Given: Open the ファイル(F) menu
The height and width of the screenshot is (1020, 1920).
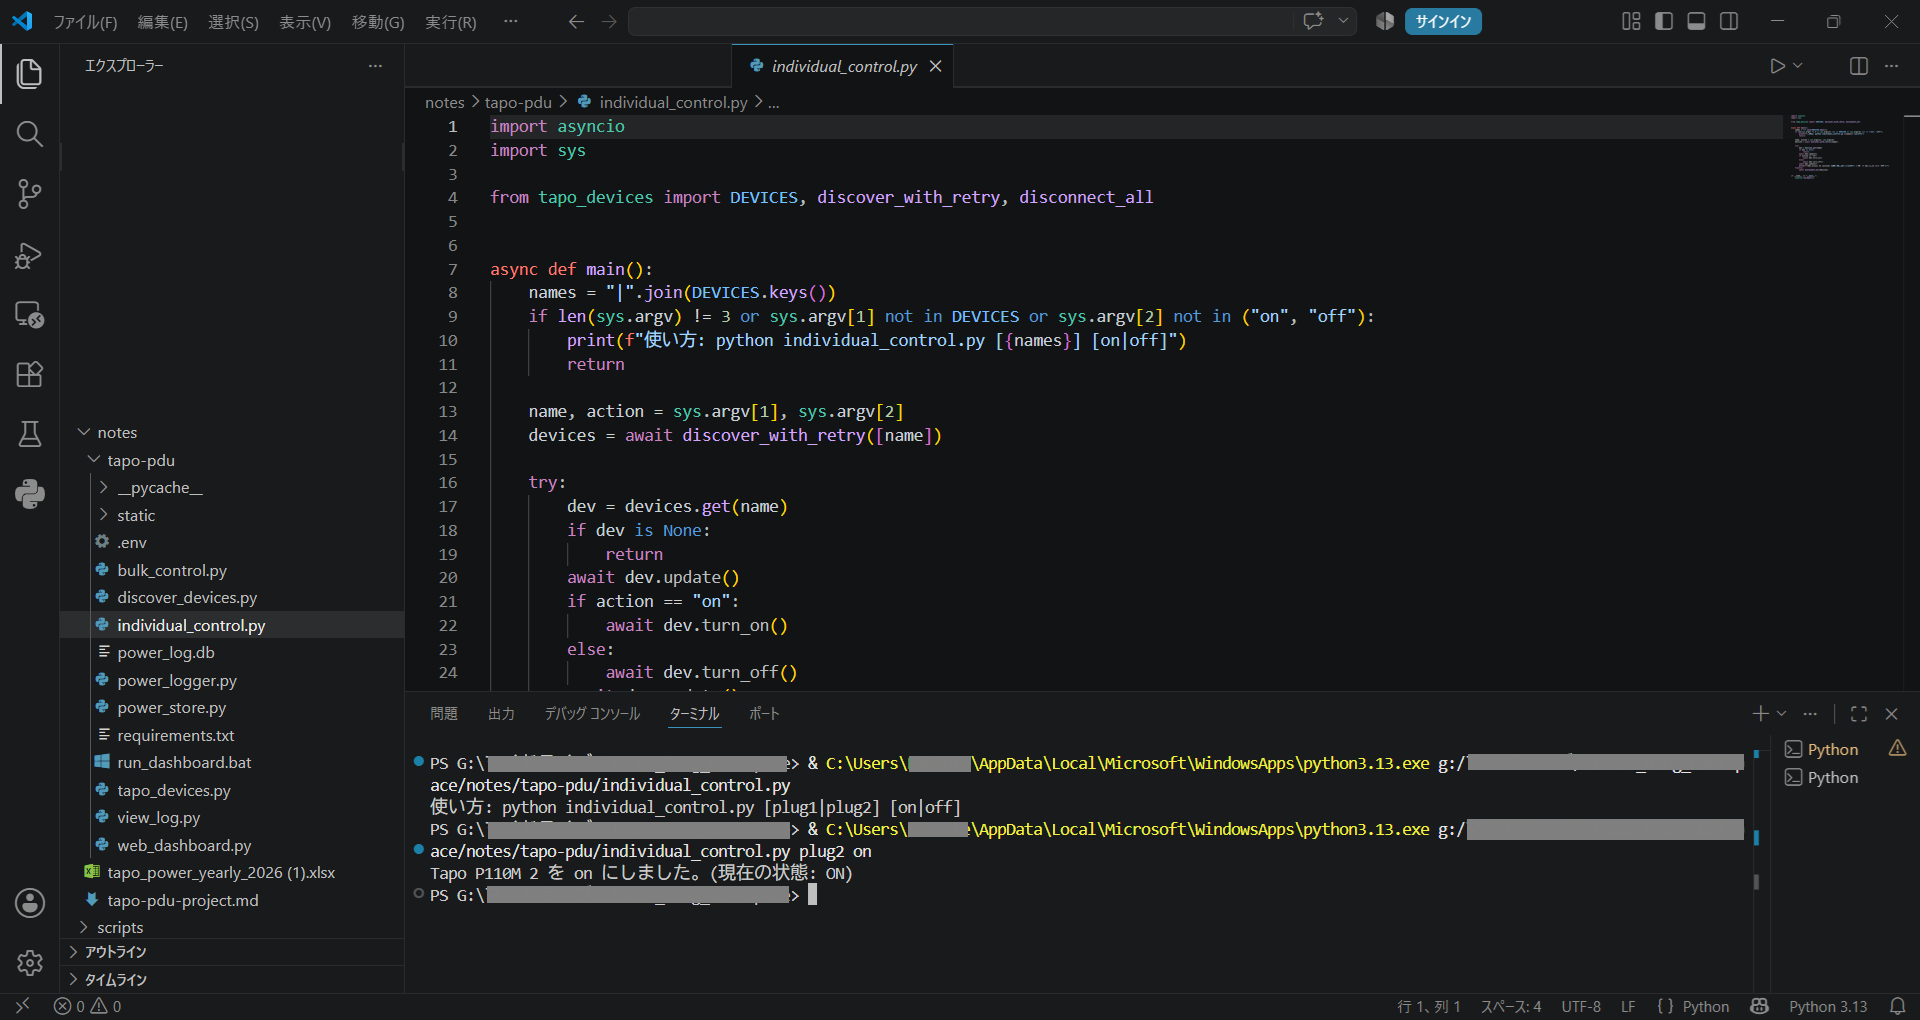Looking at the screenshot, I should [x=85, y=22].
